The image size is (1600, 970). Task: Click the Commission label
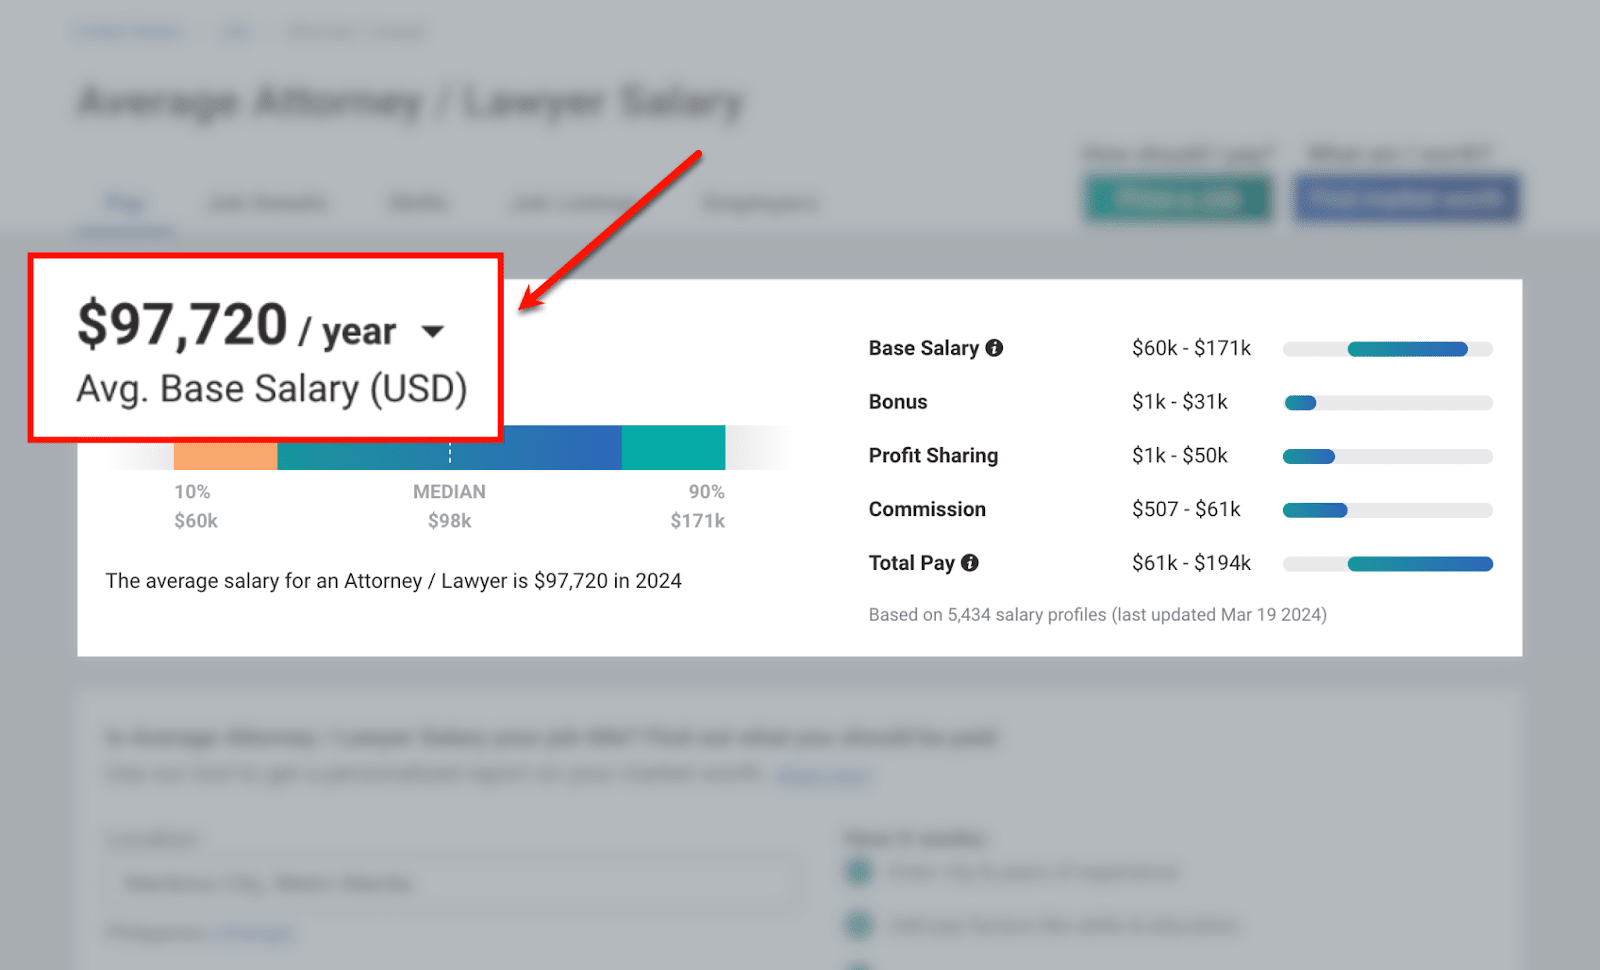(x=927, y=509)
